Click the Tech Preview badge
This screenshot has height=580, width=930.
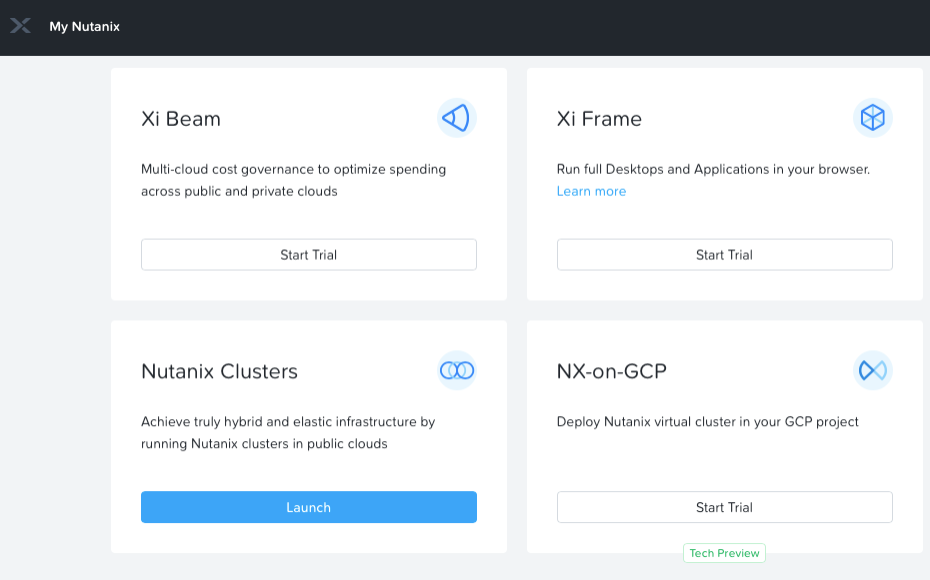point(724,553)
